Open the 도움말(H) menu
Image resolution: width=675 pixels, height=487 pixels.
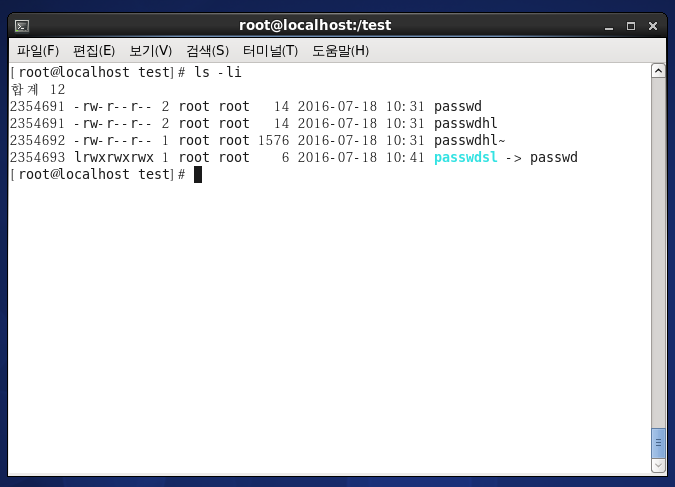tap(340, 51)
